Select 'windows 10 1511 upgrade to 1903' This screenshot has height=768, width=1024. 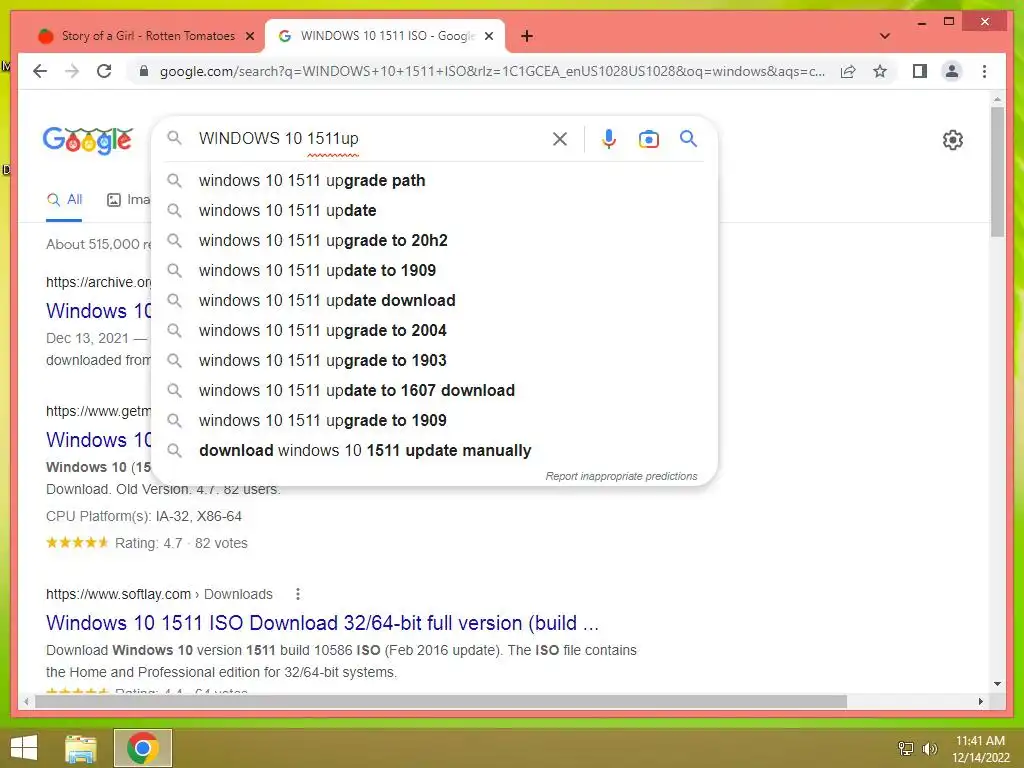tap(434, 360)
